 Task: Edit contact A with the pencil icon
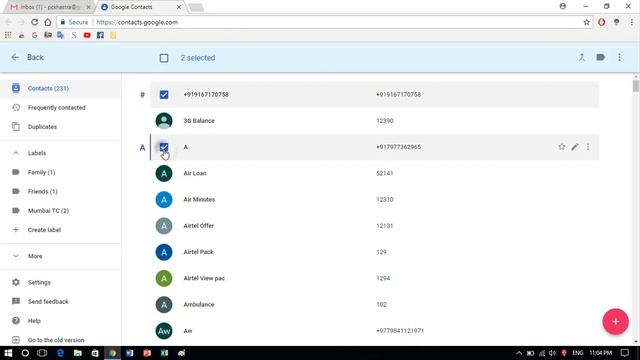click(x=575, y=147)
